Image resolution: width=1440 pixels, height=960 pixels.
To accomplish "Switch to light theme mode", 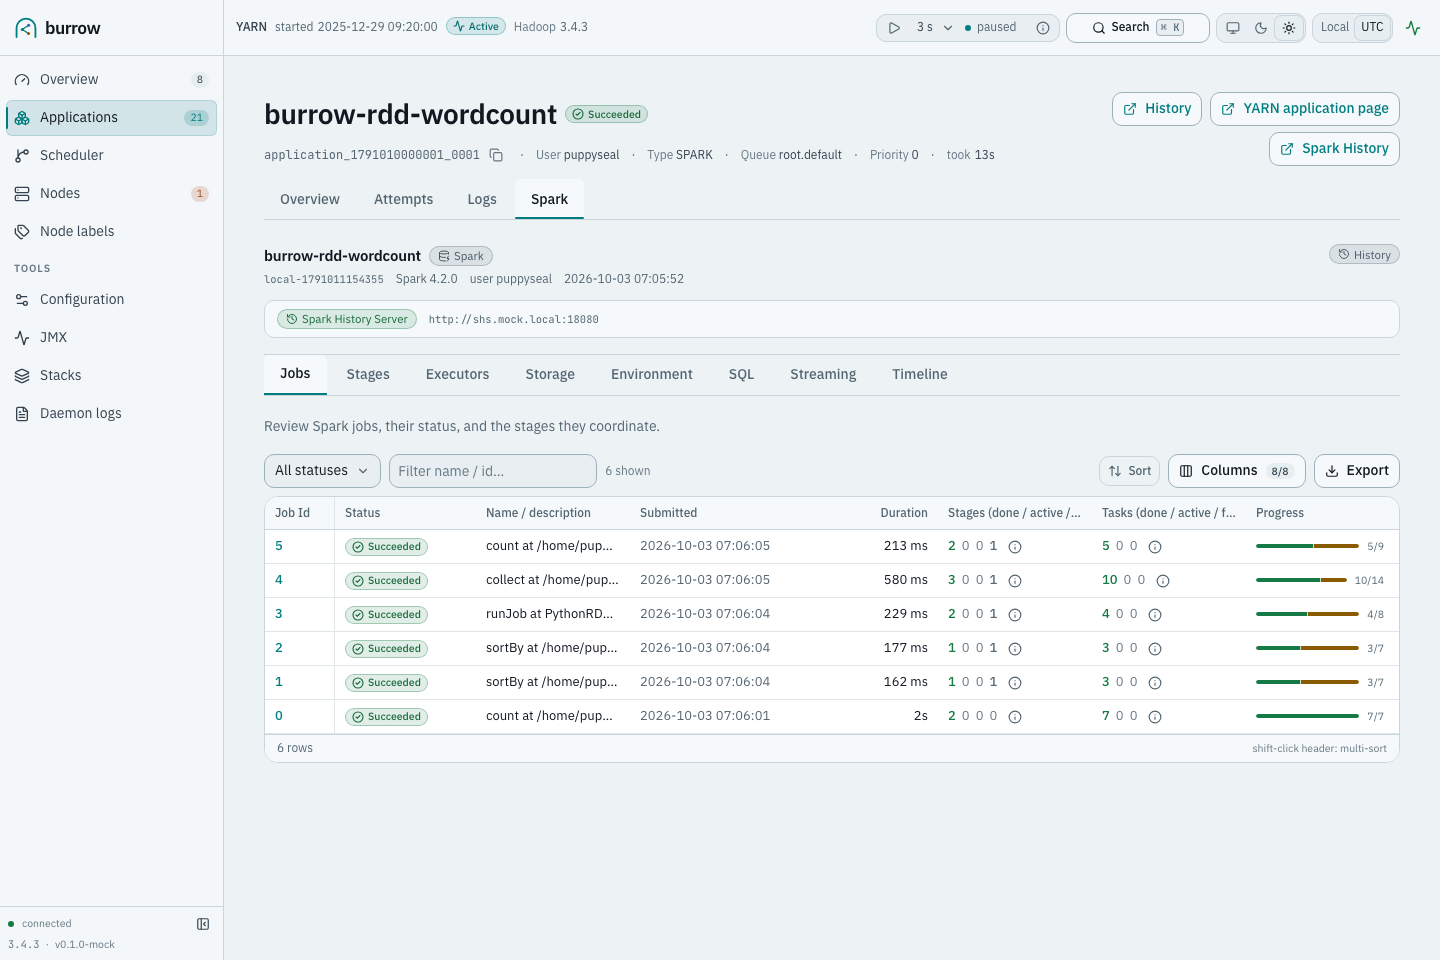I will coord(1289,28).
